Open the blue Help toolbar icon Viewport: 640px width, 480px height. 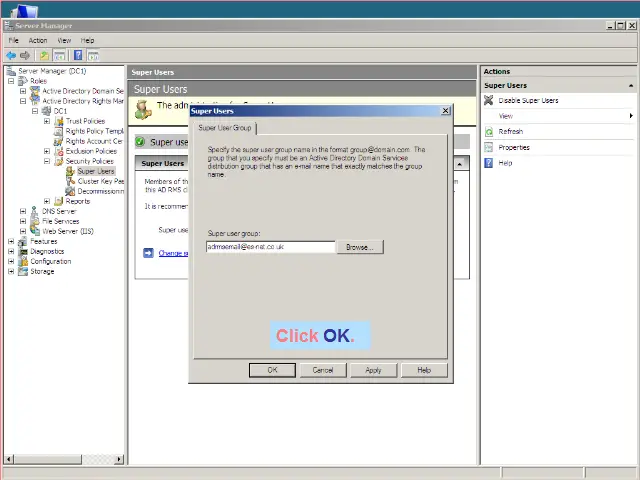[x=78, y=55]
